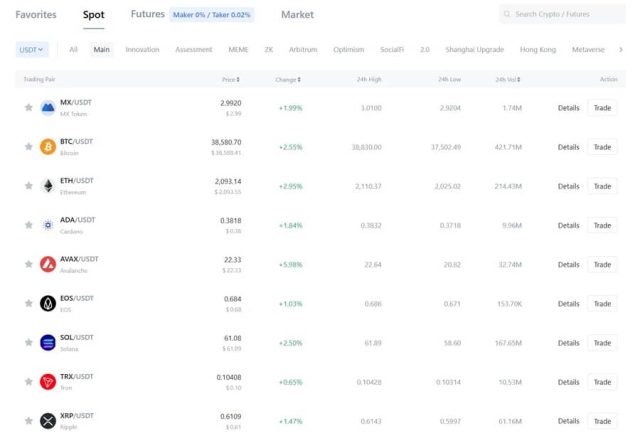Click the XRP Ripple logo icon

[47, 421]
